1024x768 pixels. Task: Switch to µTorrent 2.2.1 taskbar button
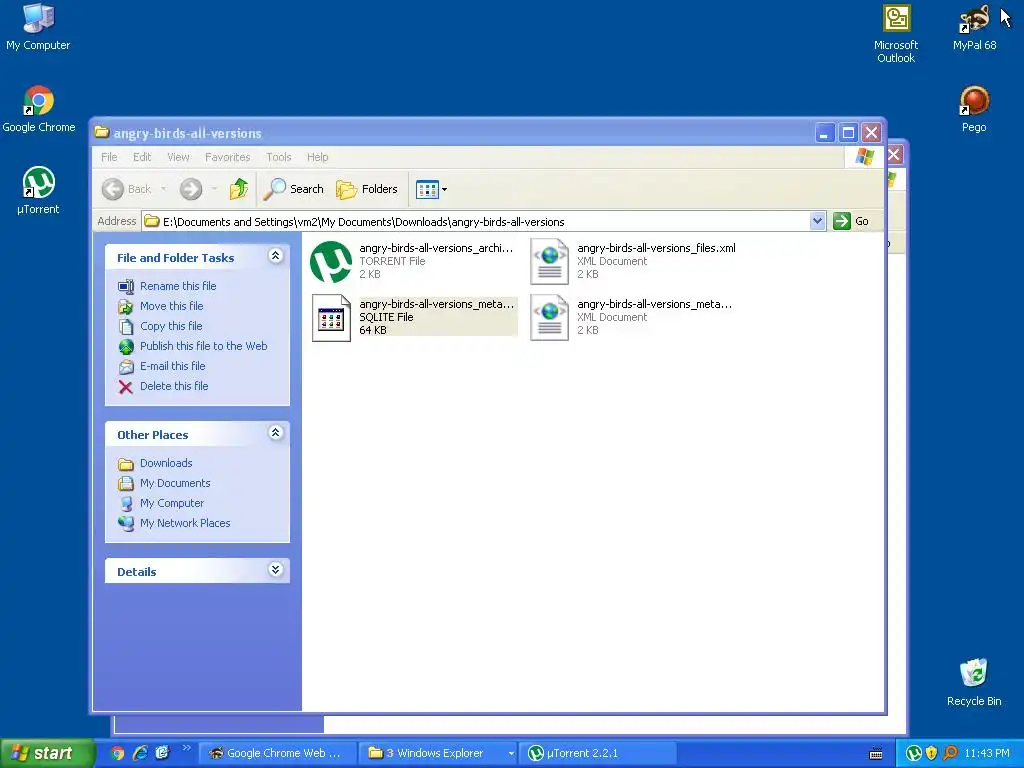598,753
